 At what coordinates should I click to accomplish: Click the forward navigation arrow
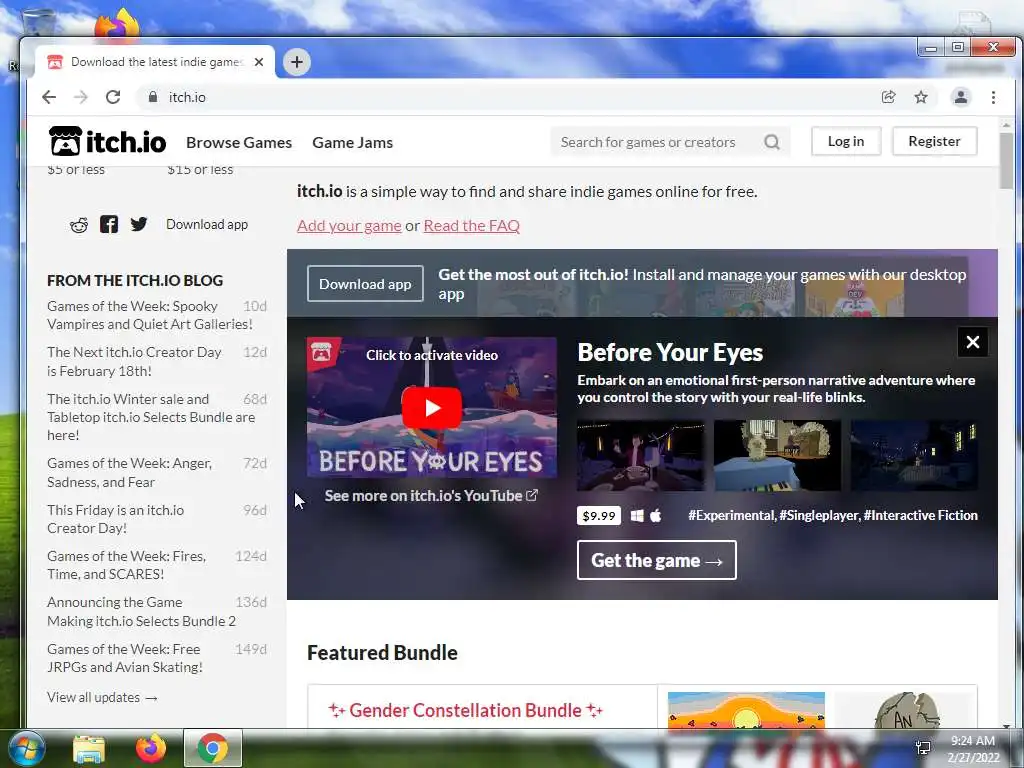coord(80,97)
